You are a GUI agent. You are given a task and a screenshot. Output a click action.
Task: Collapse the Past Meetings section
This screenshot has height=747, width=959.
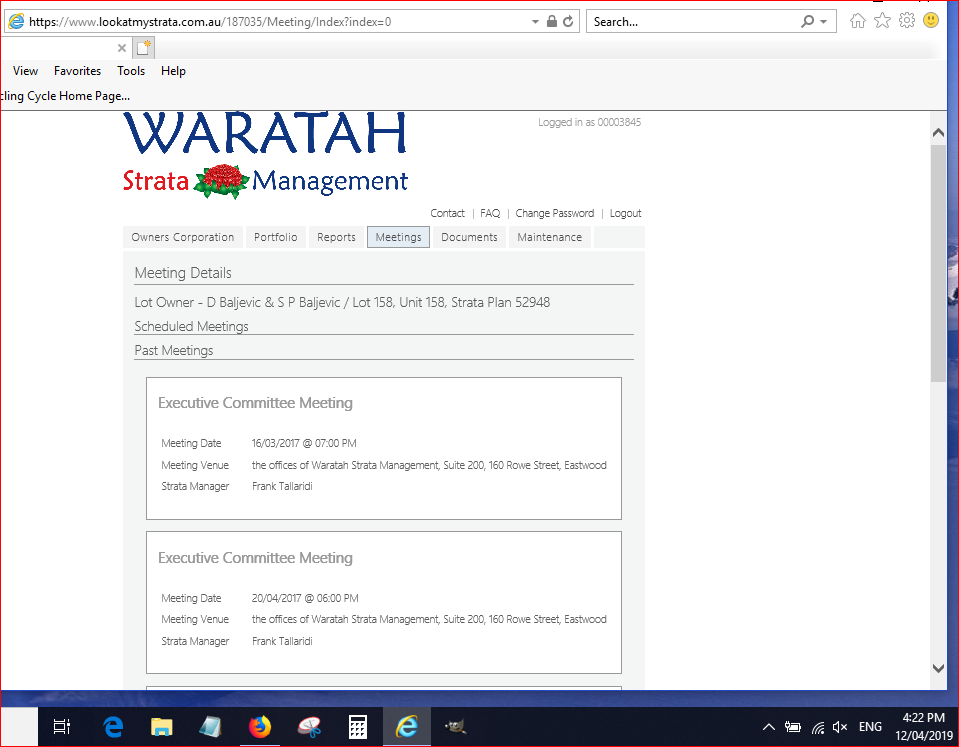point(174,351)
